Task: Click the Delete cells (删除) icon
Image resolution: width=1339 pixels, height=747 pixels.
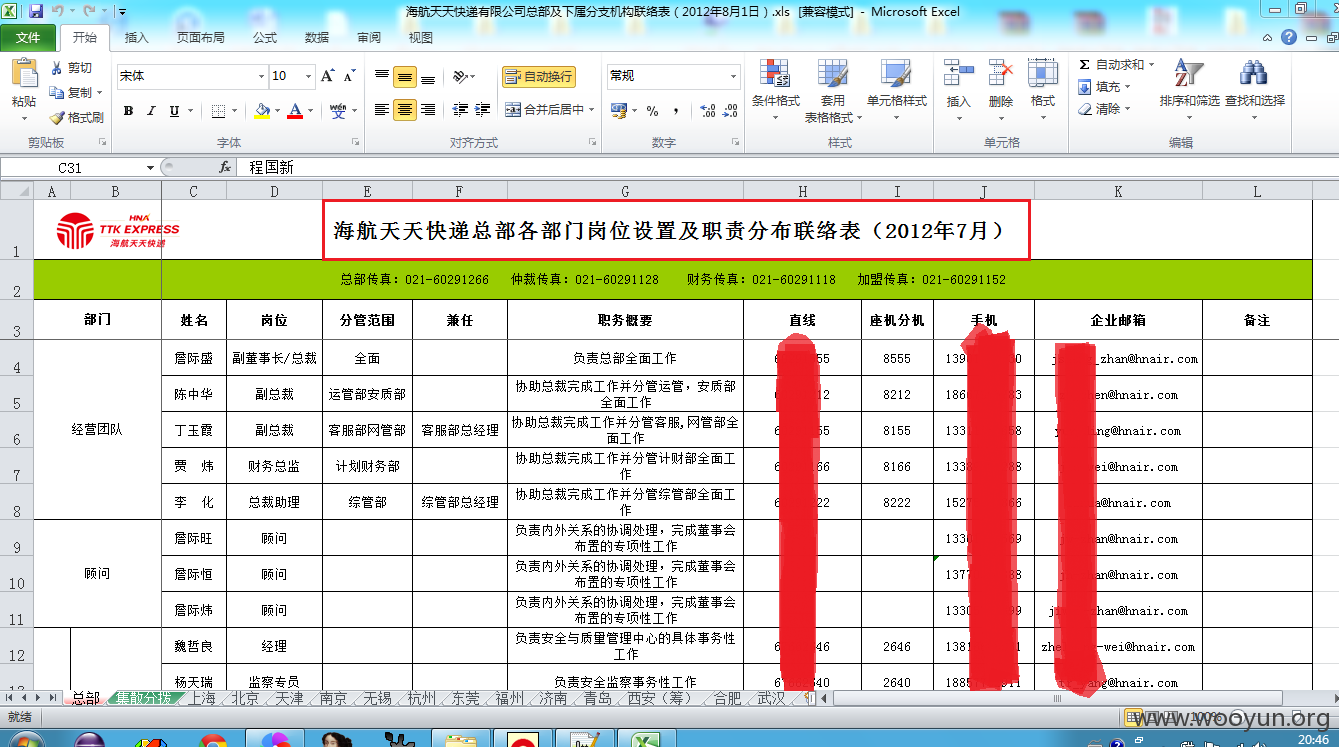Action: 1001,73
